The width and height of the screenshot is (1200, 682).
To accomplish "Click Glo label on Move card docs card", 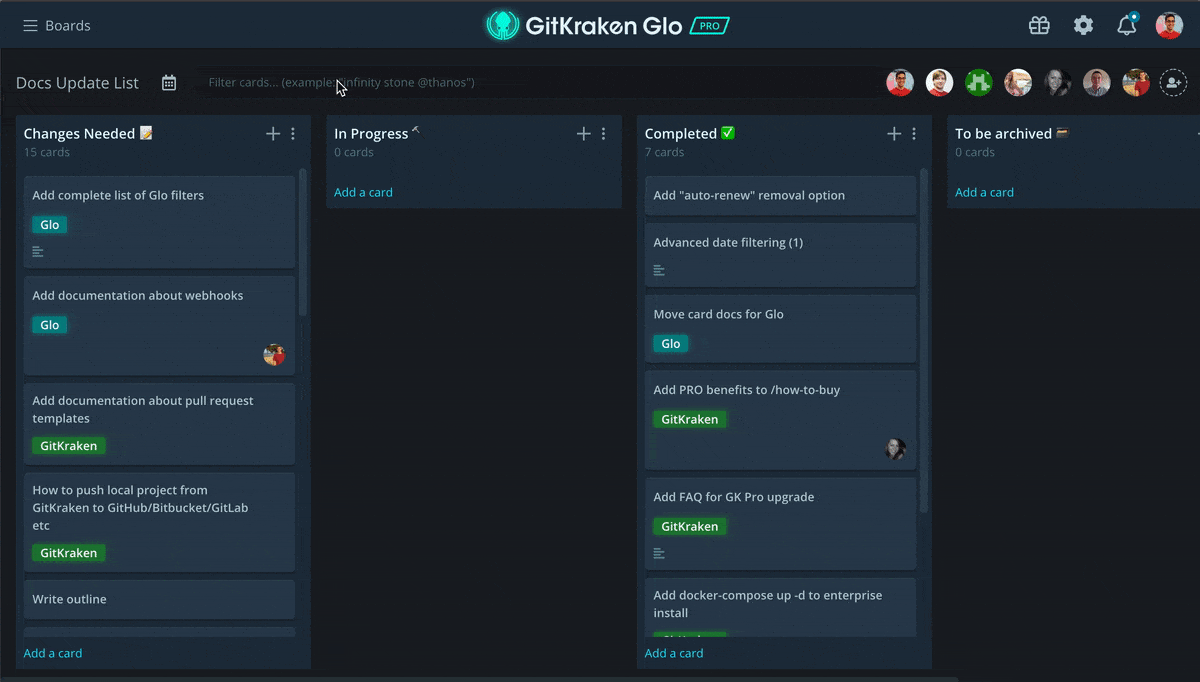I will coord(671,344).
